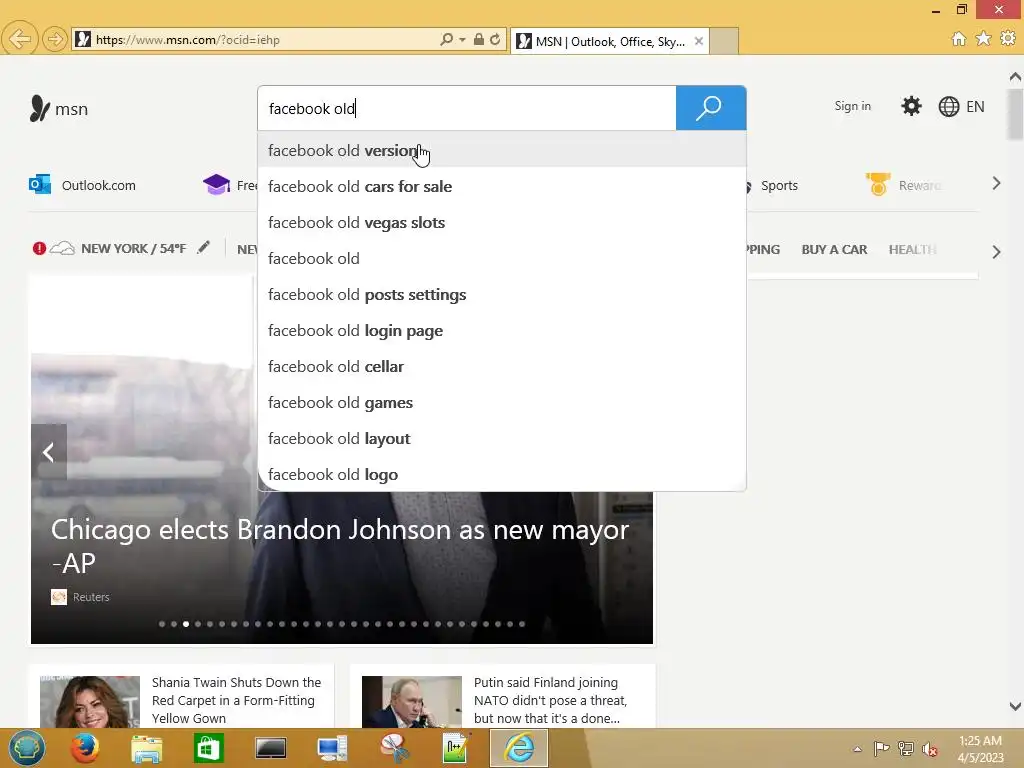This screenshot has height=768, width=1024.
Task: Select suggestion 'facebook old cars for sale'
Action: (x=502, y=187)
